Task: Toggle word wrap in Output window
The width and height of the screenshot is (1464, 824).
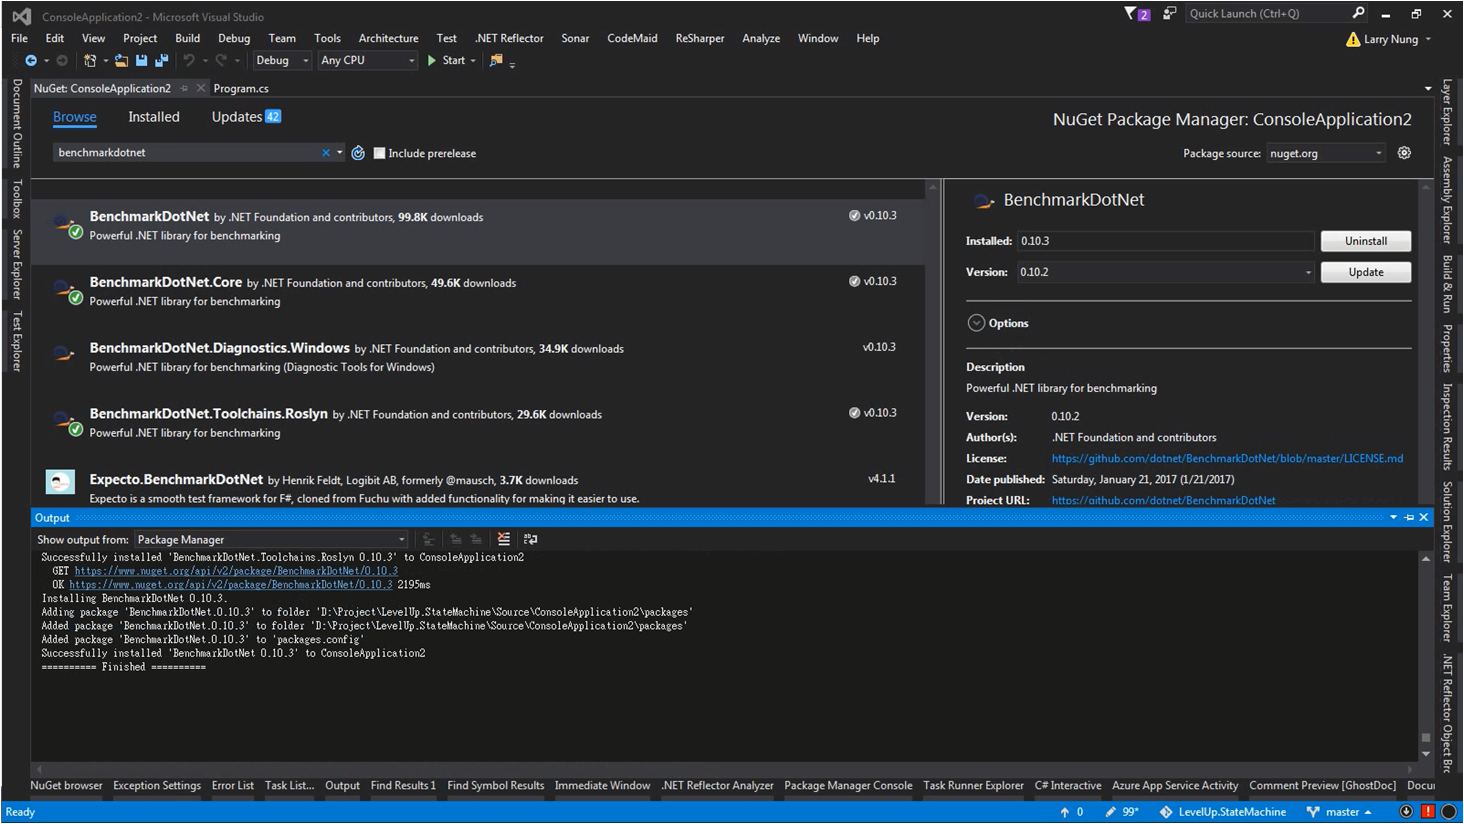Action: 531,539
